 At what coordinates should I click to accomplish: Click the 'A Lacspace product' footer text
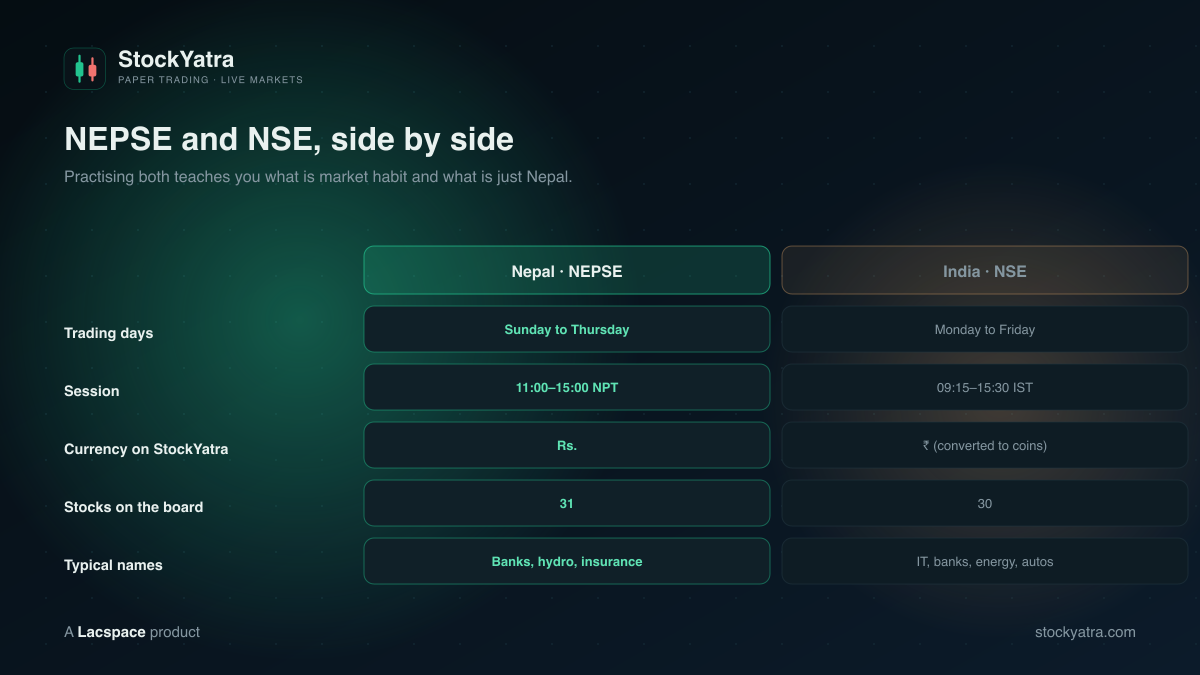click(132, 632)
